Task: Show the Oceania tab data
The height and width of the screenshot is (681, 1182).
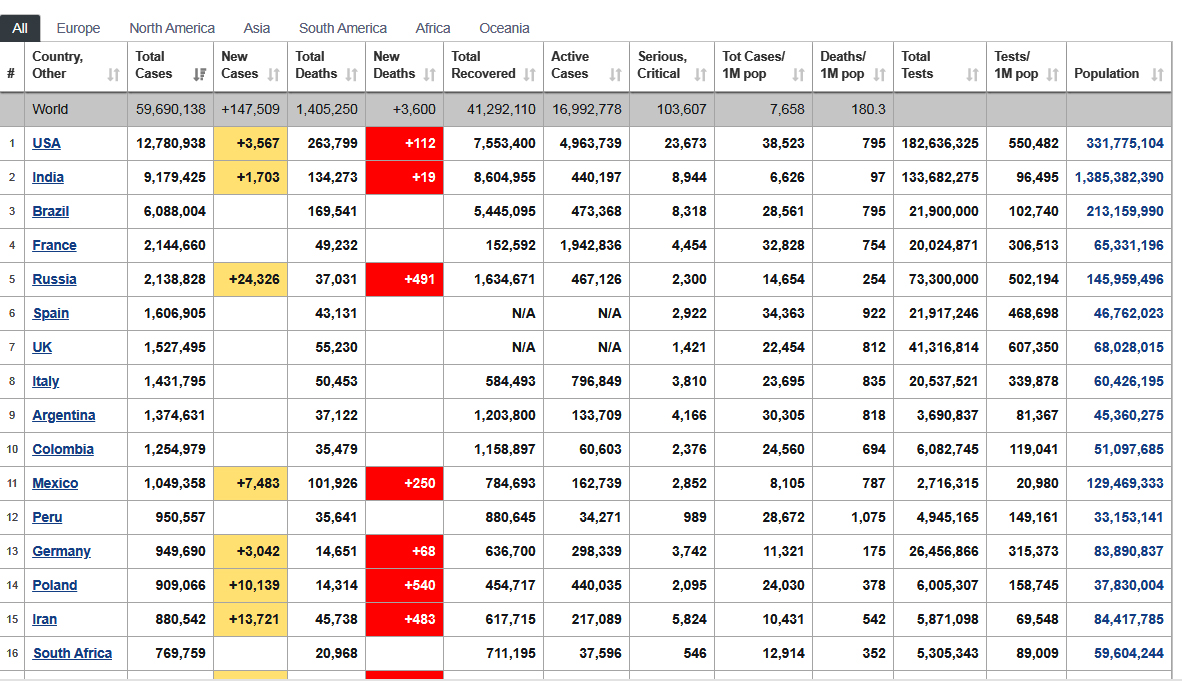Action: (x=504, y=28)
